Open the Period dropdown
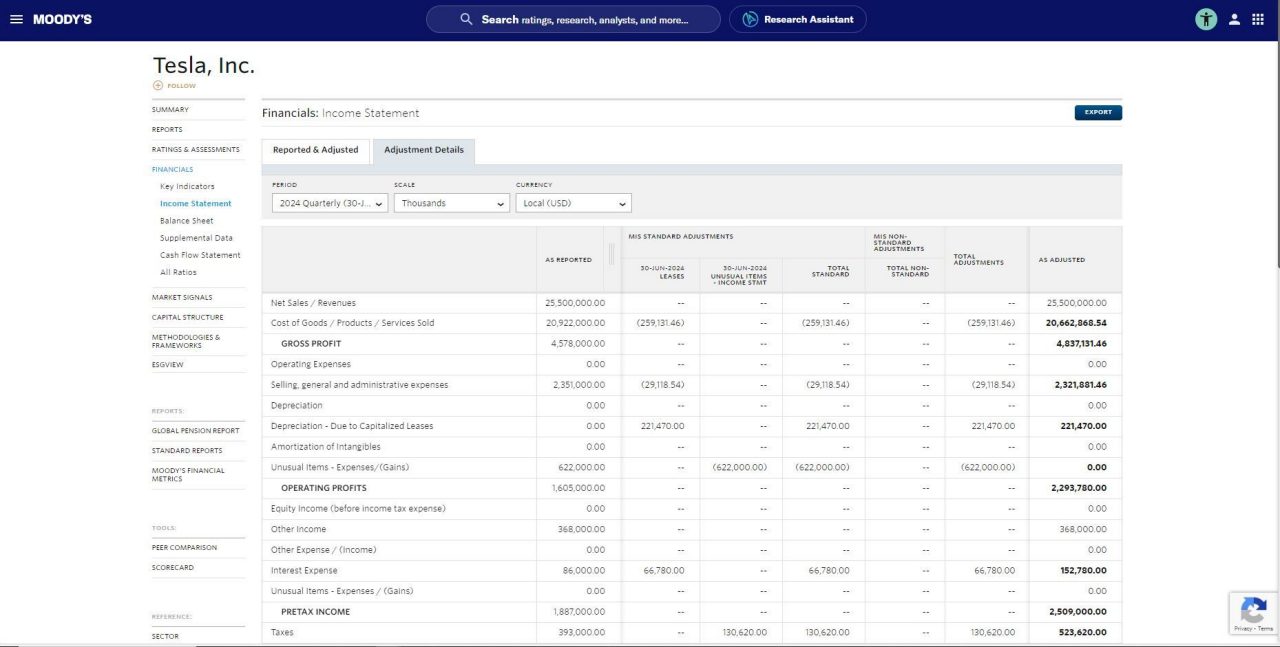 click(330, 203)
